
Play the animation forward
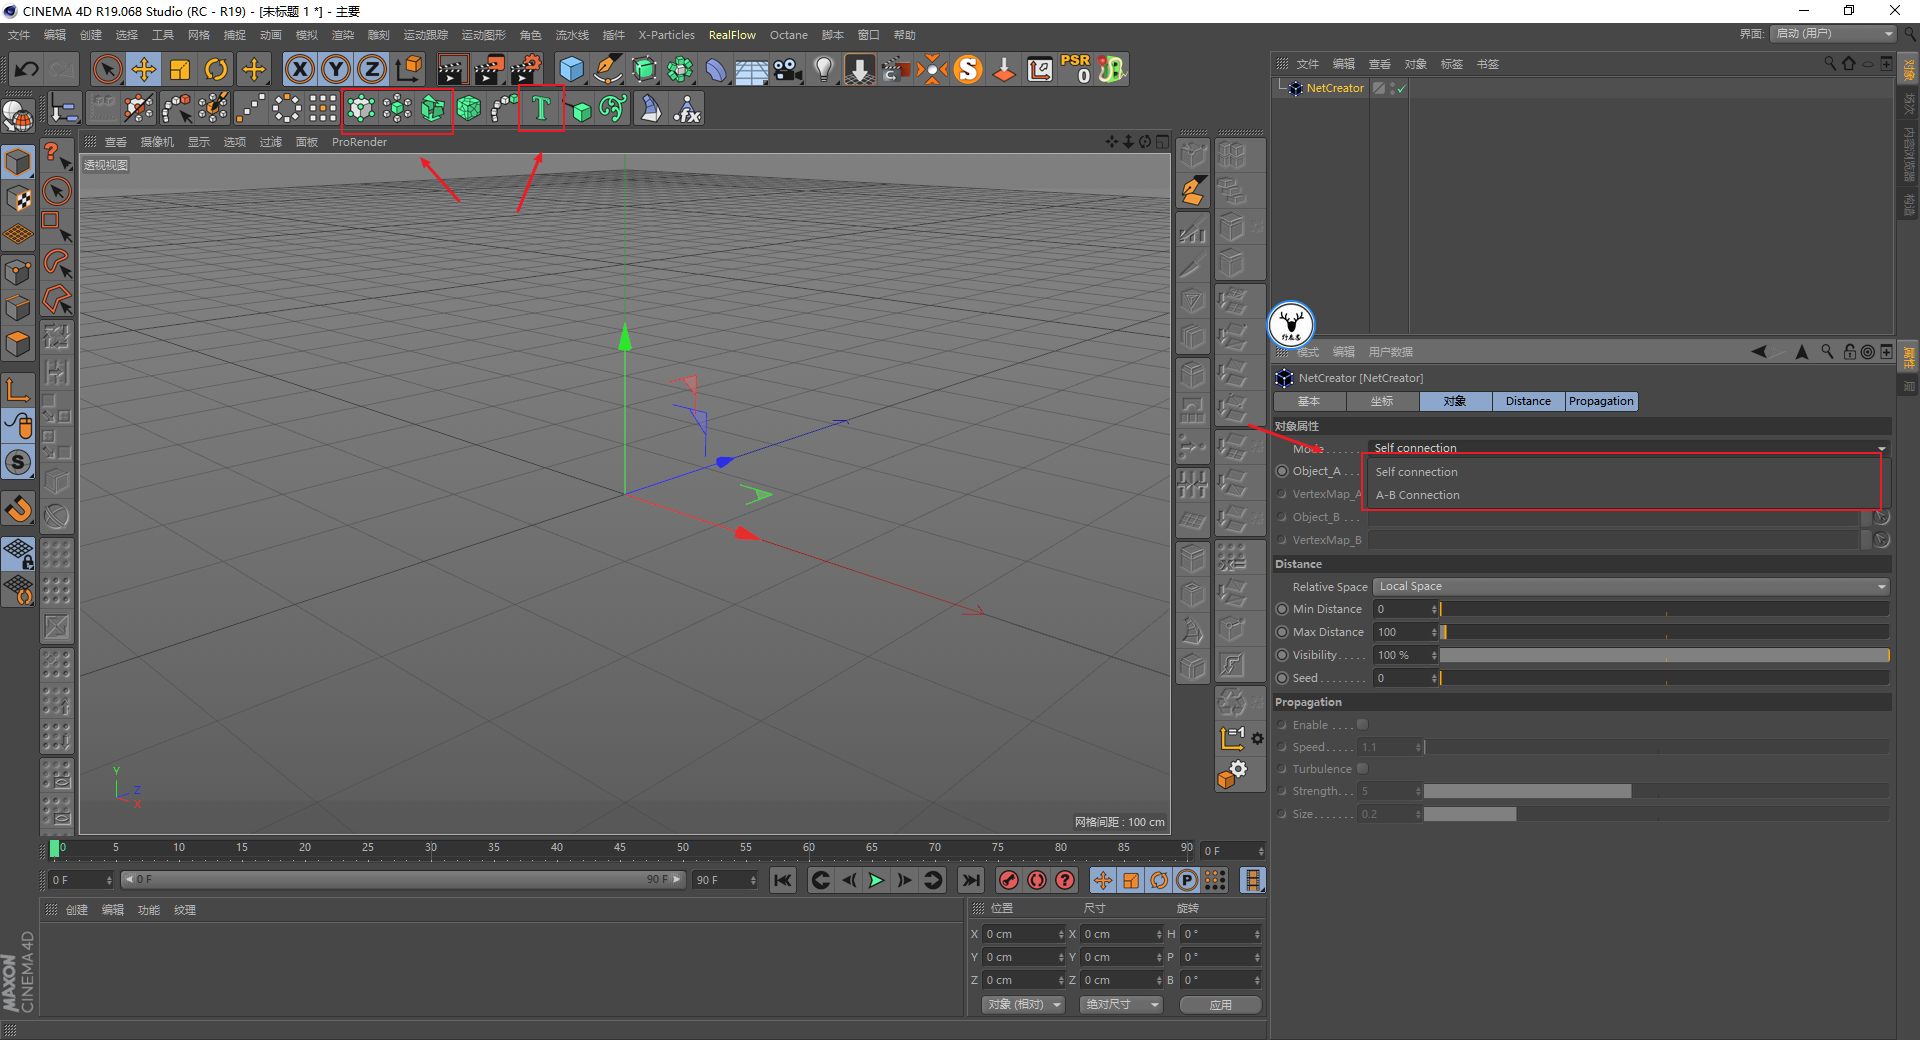[x=876, y=880]
